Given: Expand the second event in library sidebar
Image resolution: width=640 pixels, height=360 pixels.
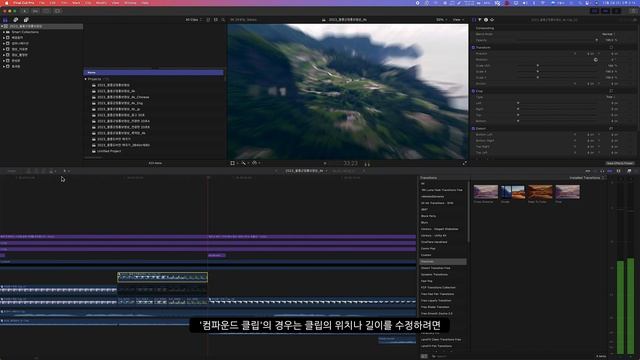Looking at the screenshot, I should pyautogui.click(x=4, y=43).
